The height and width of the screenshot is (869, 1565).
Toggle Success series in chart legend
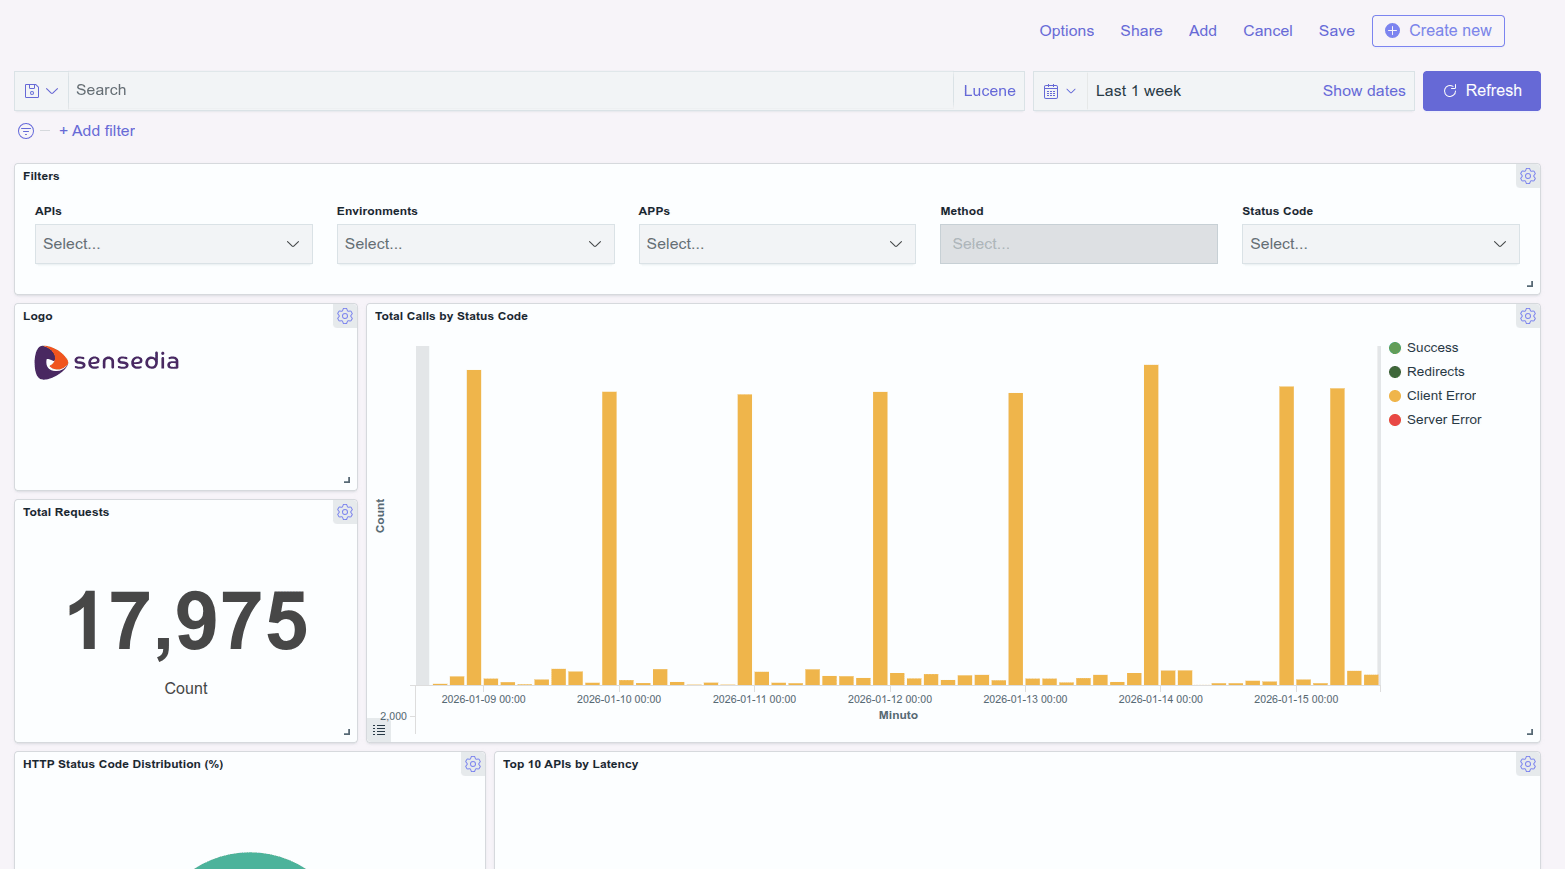click(x=1432, y=347)
